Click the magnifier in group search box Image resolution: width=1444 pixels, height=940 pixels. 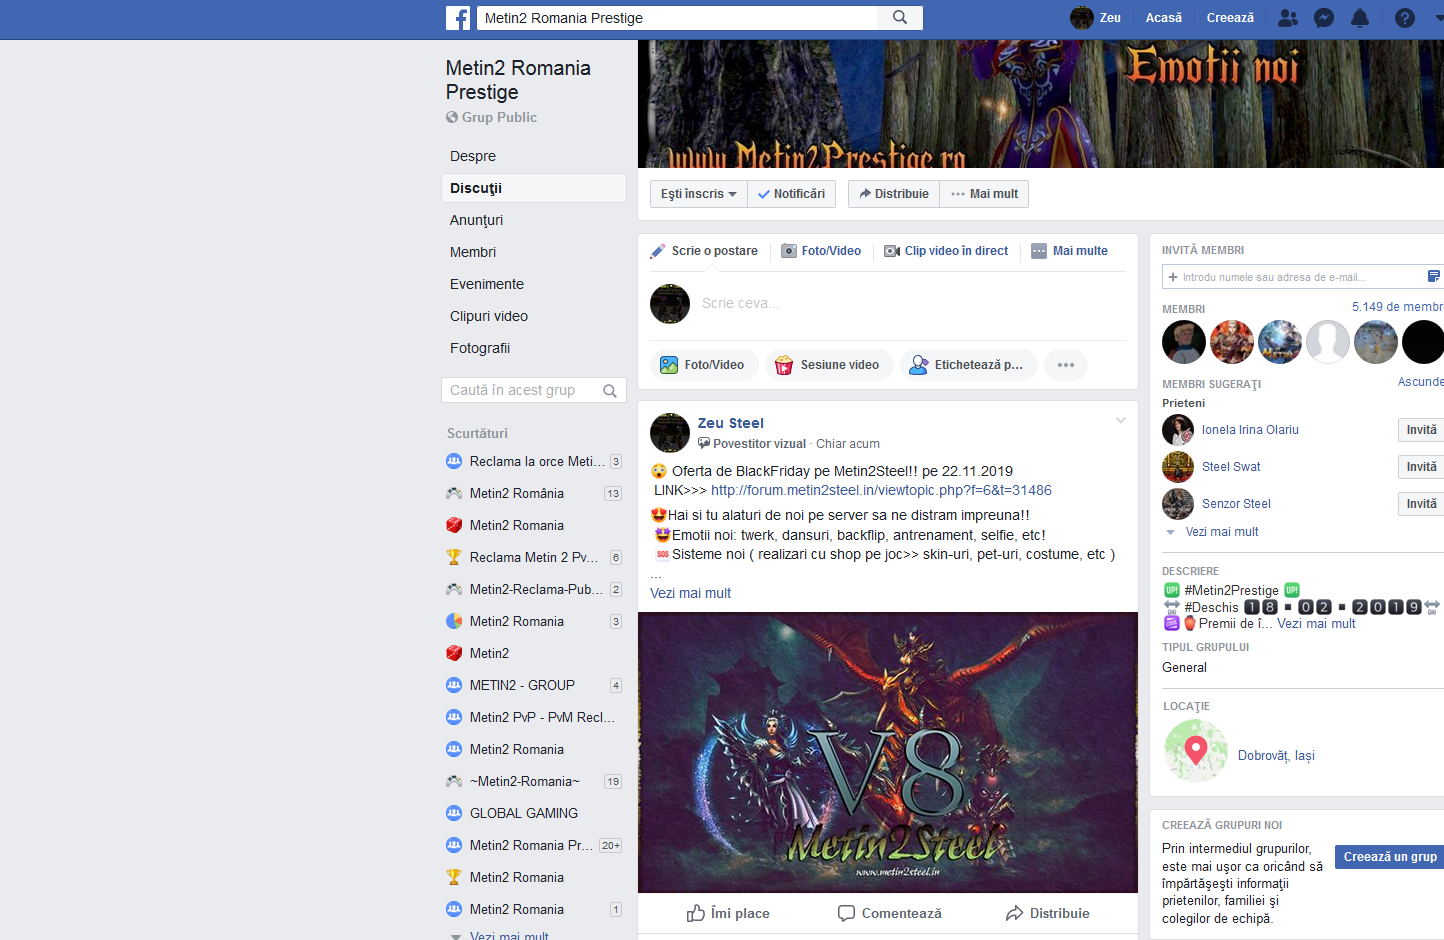610,391
